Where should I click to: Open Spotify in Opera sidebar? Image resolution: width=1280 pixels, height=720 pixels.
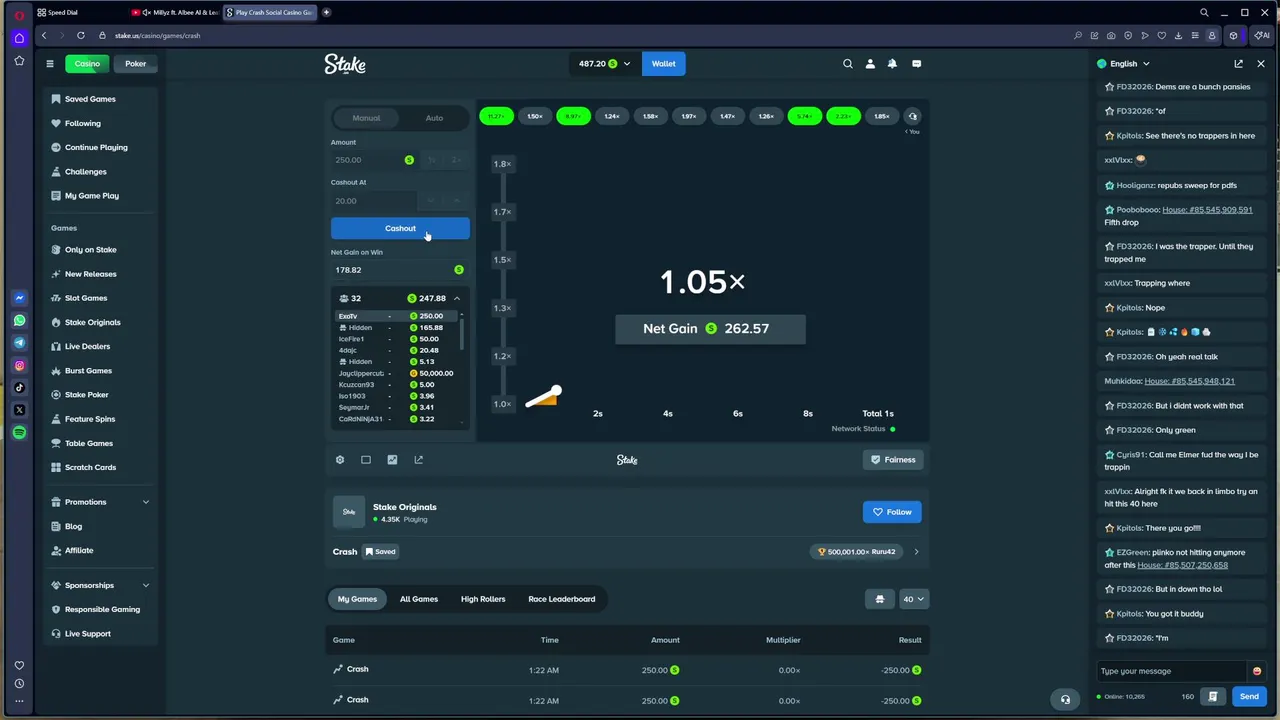point(19,433)
